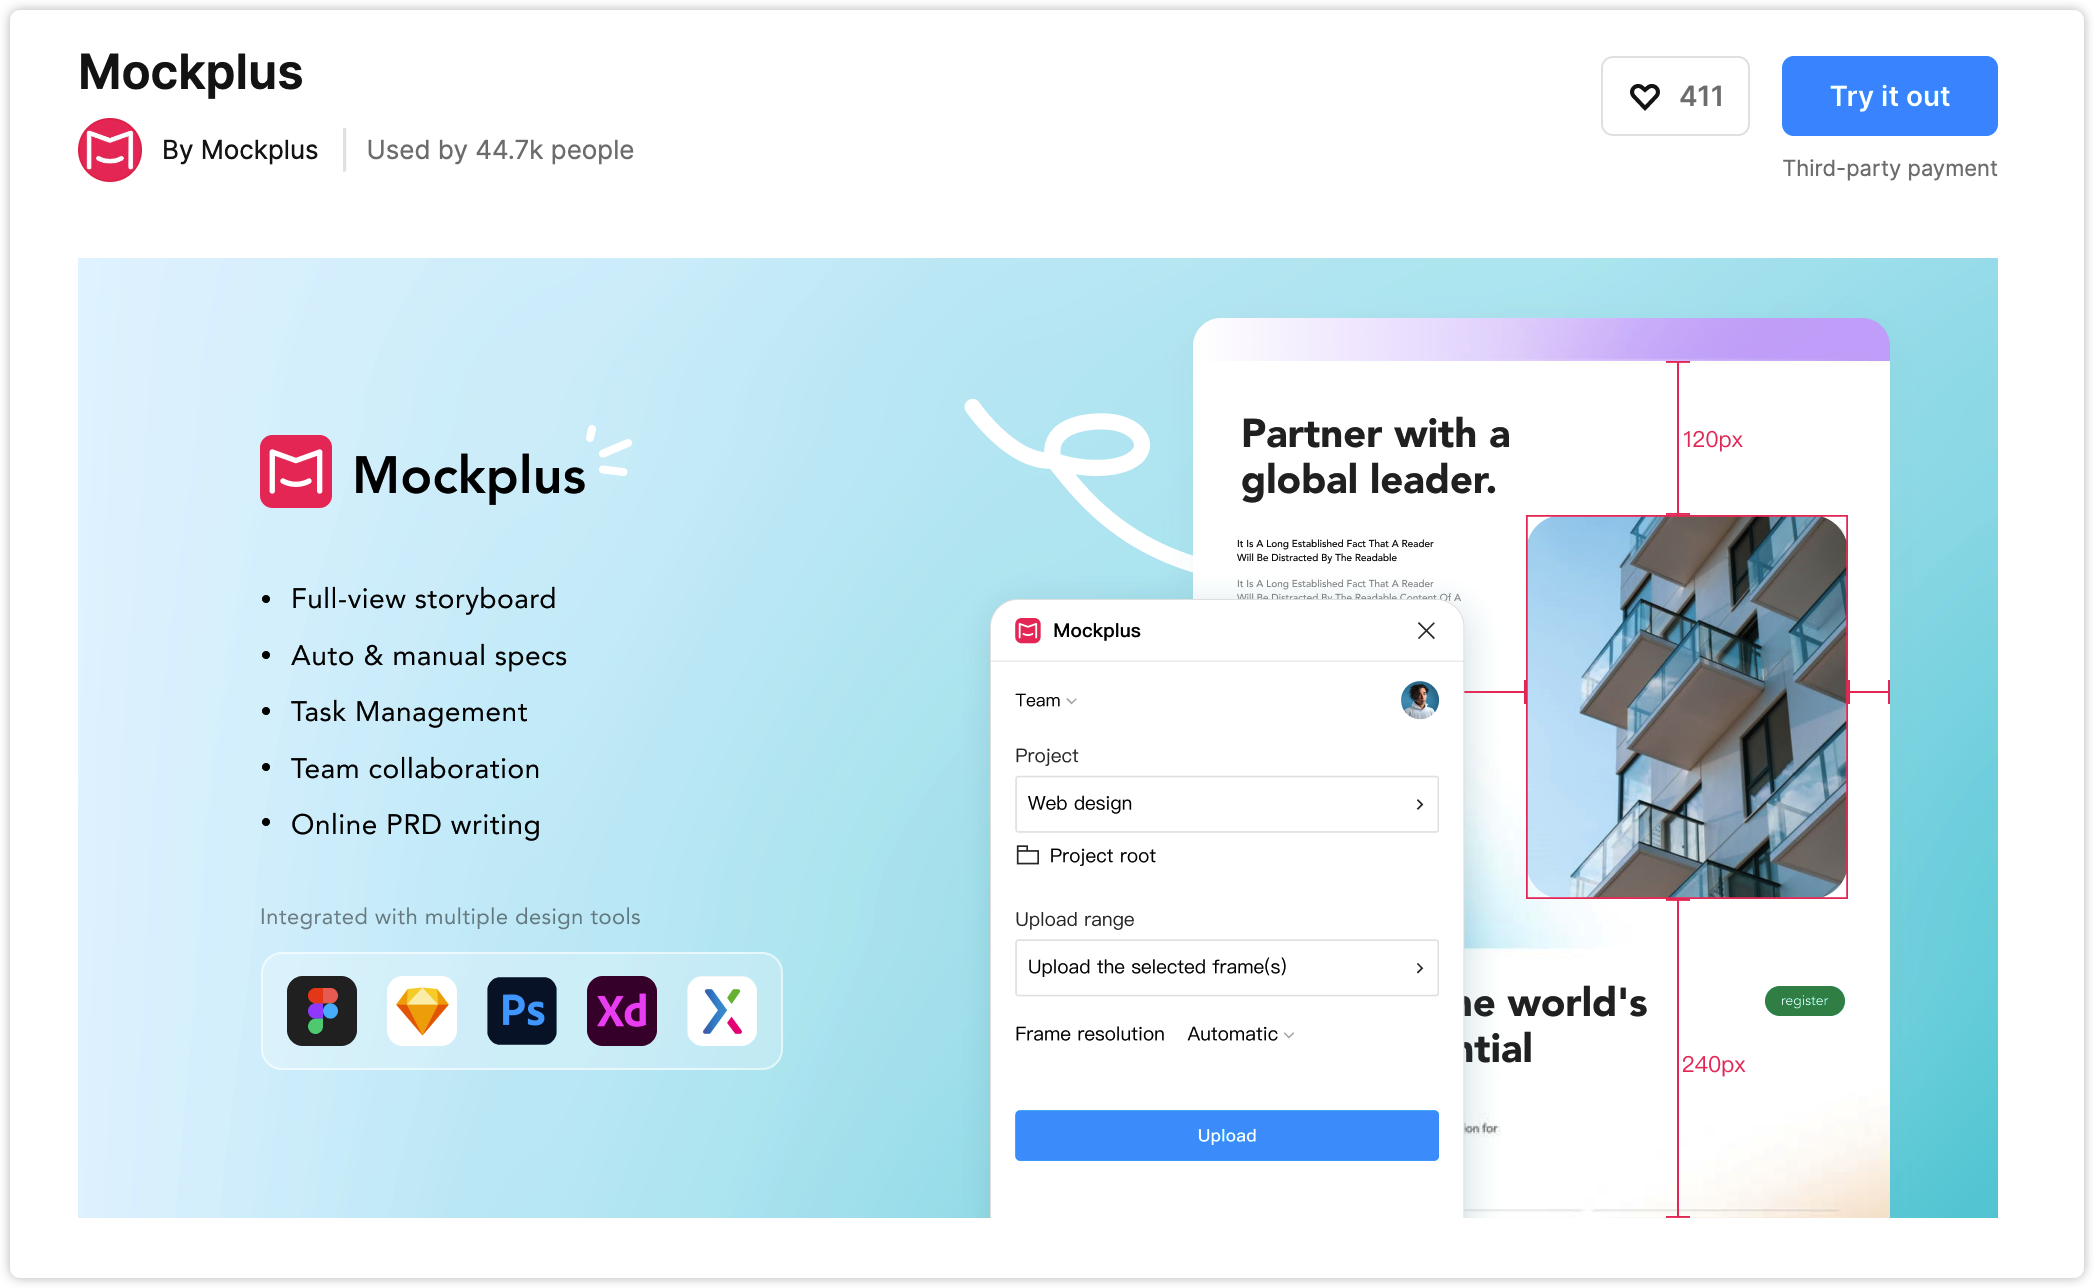2094x1288 pixels.
Task: Expand the Team dropdown
Action: click(x=1046, y=701)
